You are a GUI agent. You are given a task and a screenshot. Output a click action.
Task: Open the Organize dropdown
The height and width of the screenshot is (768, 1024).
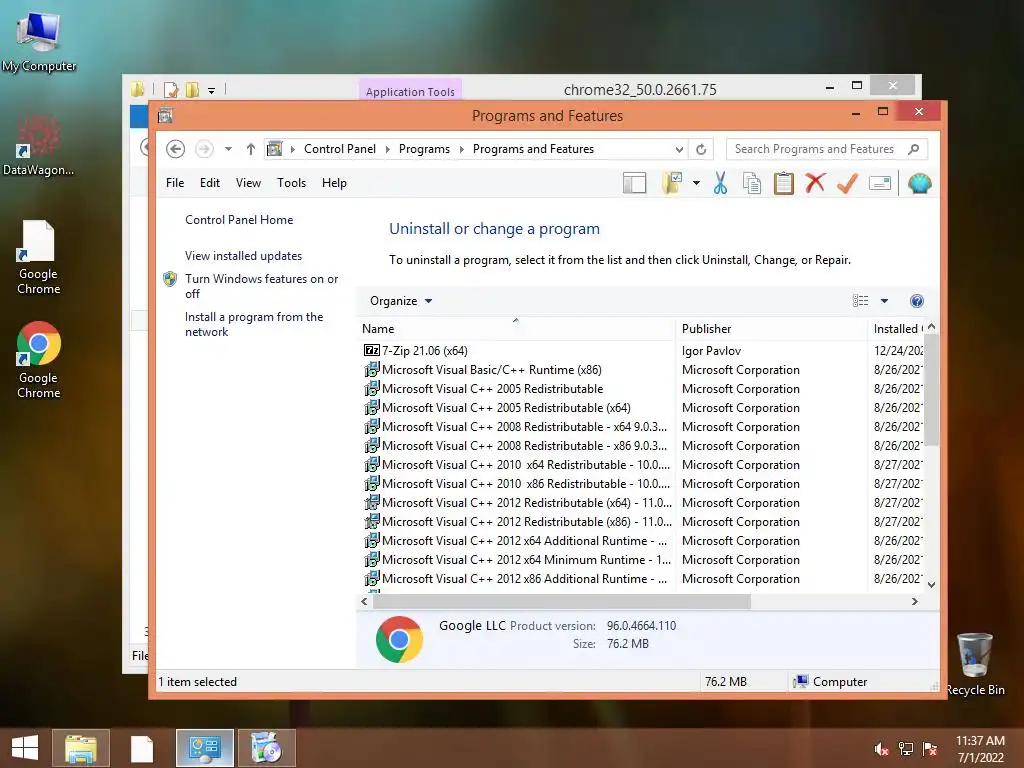pos(400,301)
